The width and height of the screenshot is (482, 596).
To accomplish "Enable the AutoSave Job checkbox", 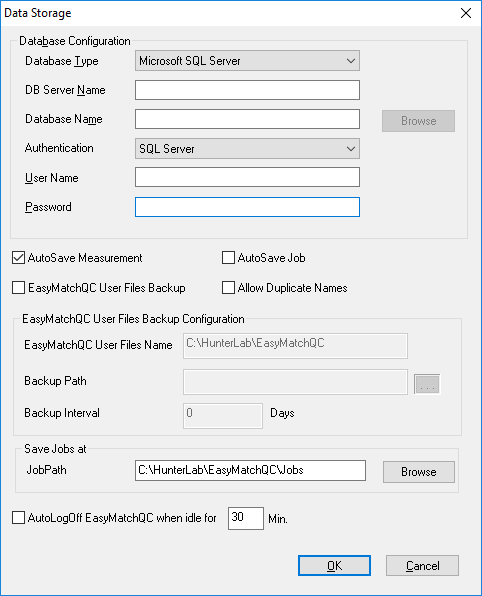I will pyautogui.click(x=228, y=258).
